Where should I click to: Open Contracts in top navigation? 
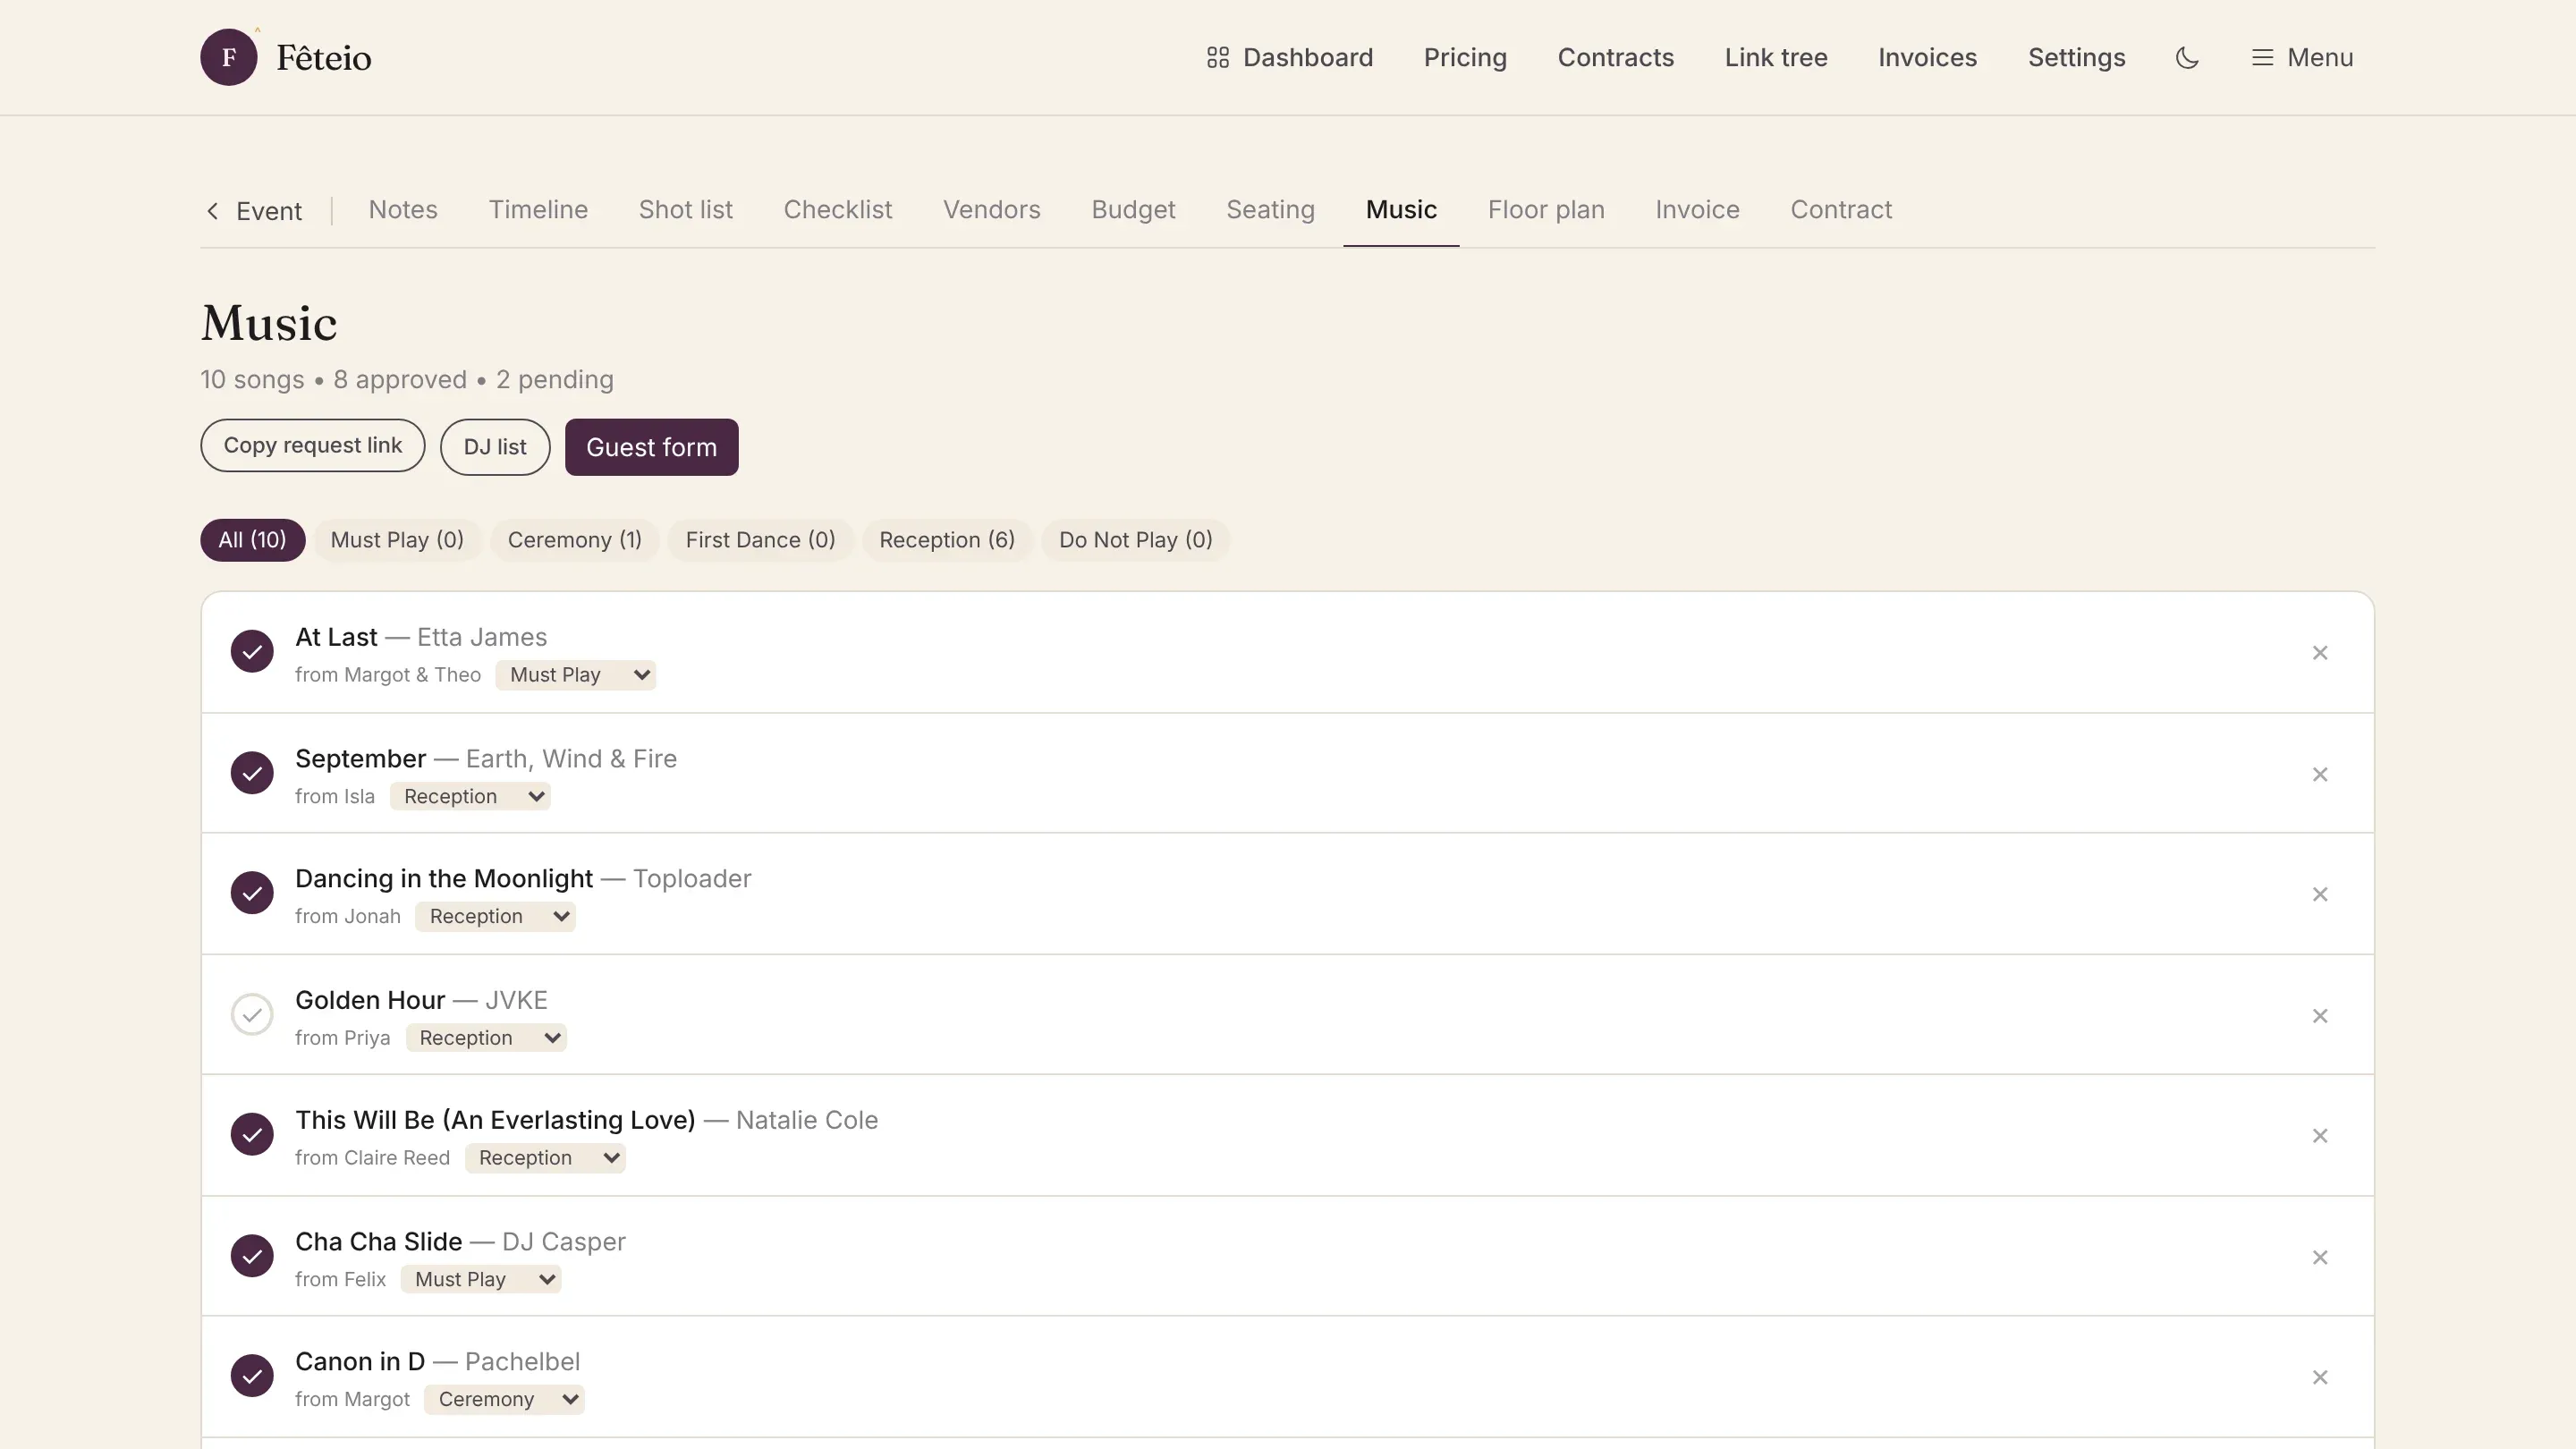pyautogui.click(x=1615, y=57)
